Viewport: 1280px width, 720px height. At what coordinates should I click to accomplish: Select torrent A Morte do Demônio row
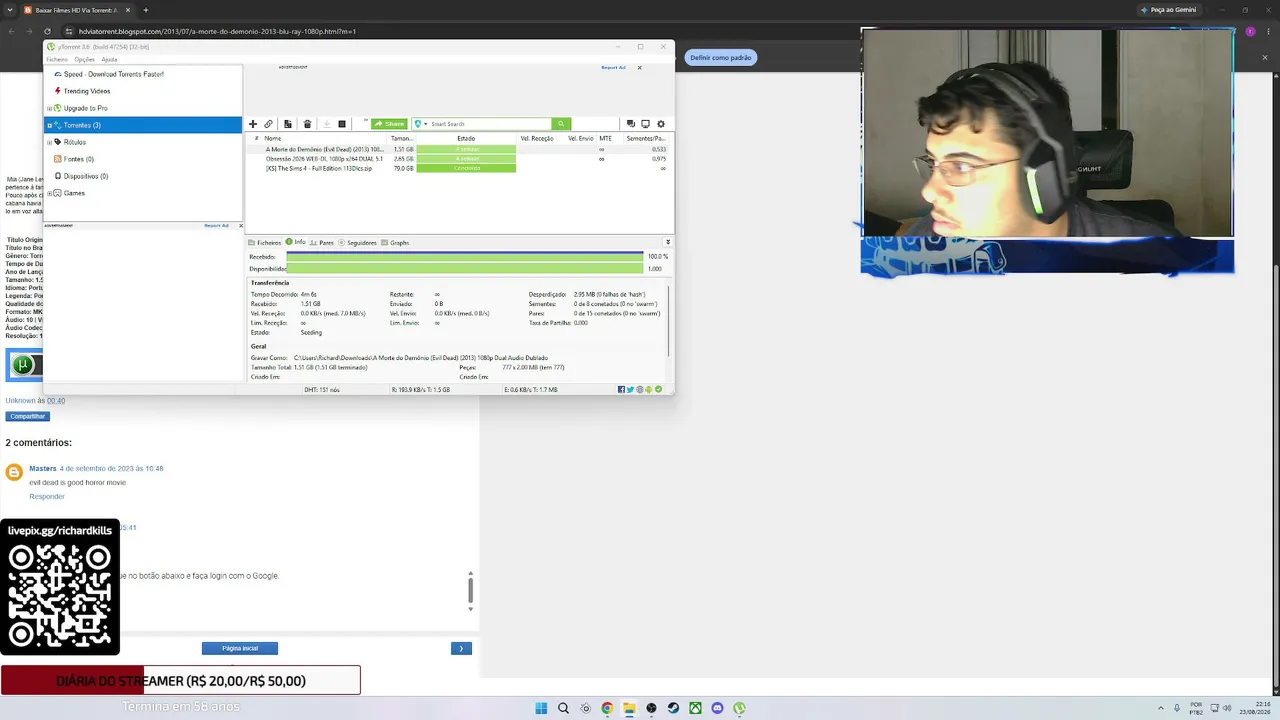pyautogui.click(x=459, y=149)
